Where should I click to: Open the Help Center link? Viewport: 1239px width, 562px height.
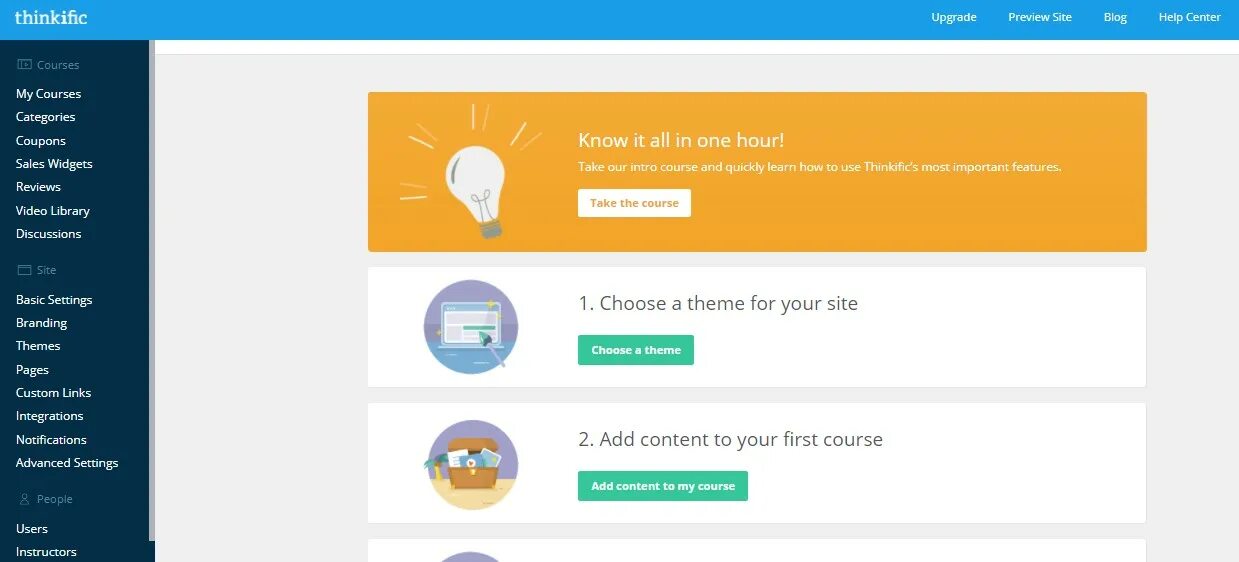tap(1189, 17)
